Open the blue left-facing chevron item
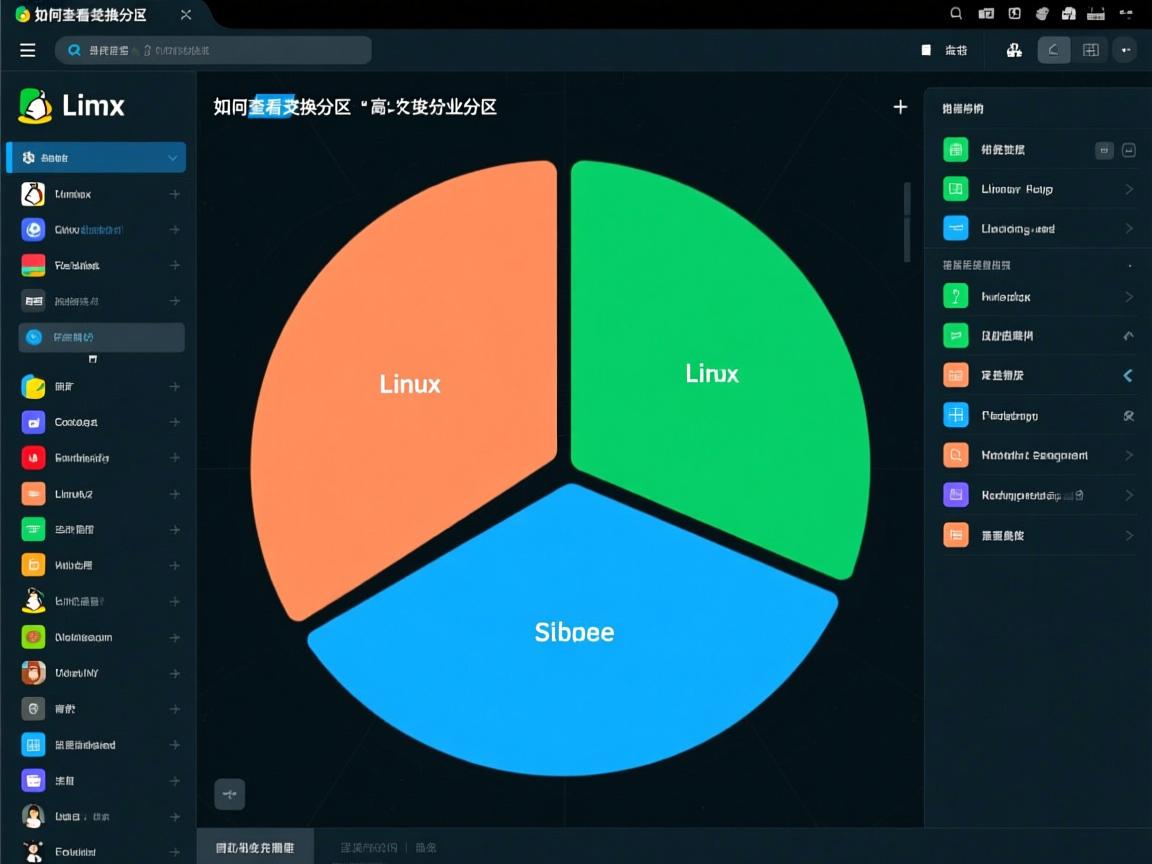 (1128, 375)
